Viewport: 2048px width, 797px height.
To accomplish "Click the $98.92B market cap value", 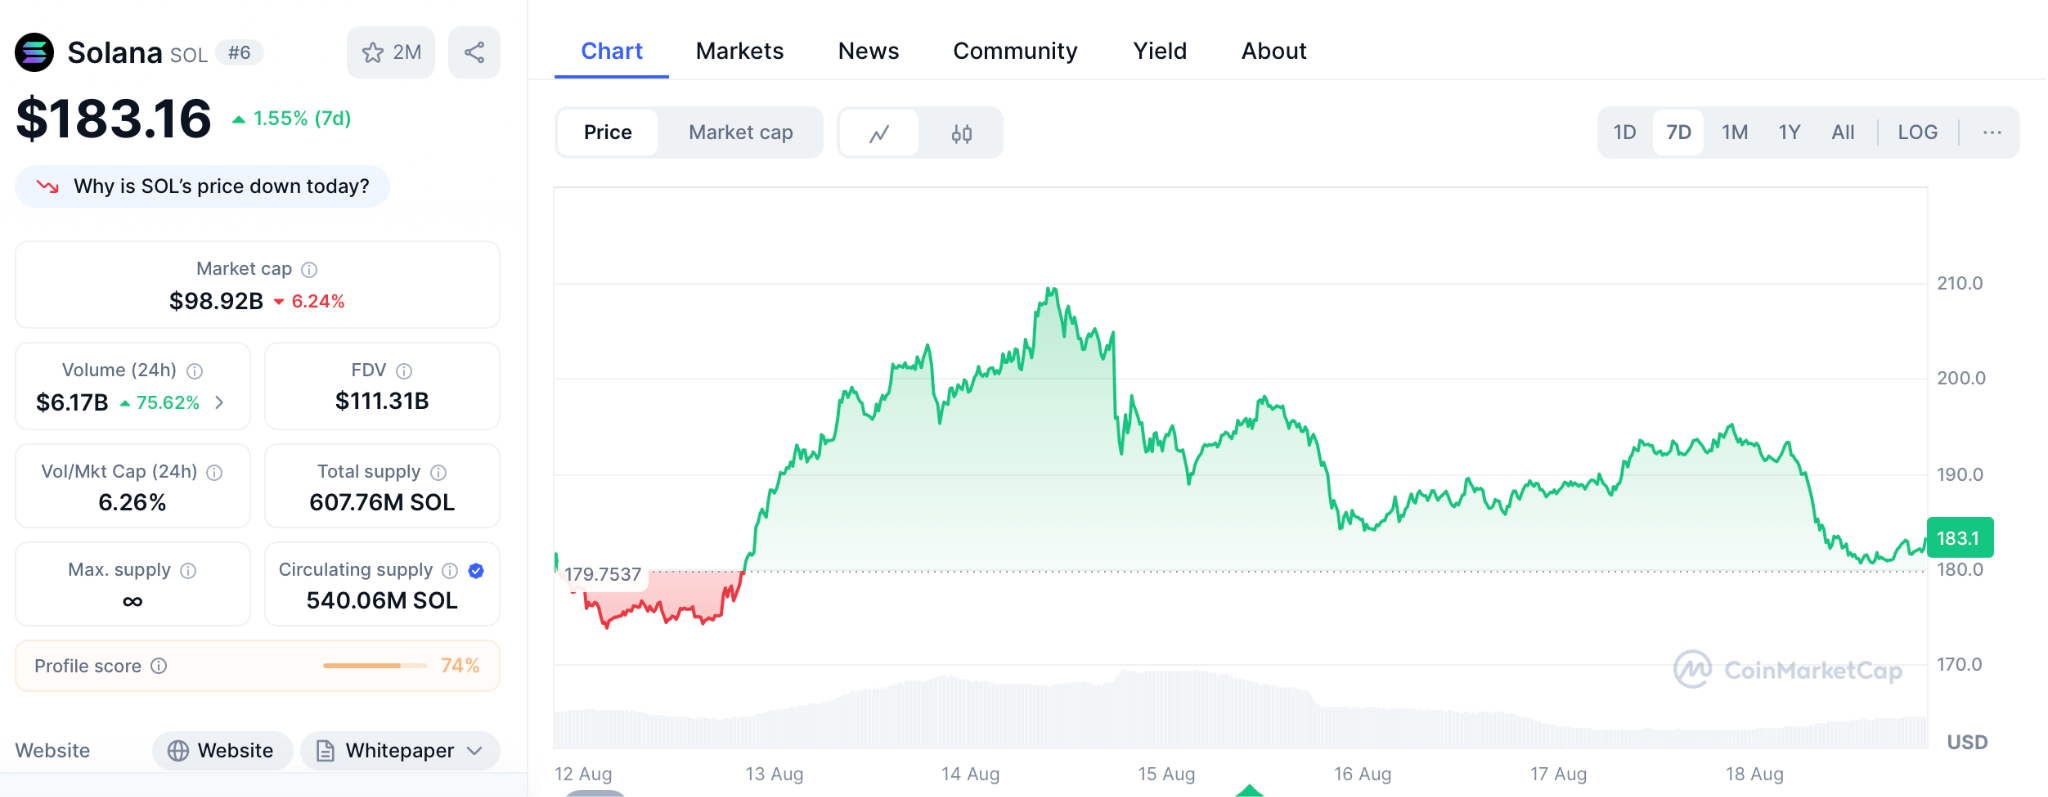I will point(216,301).
